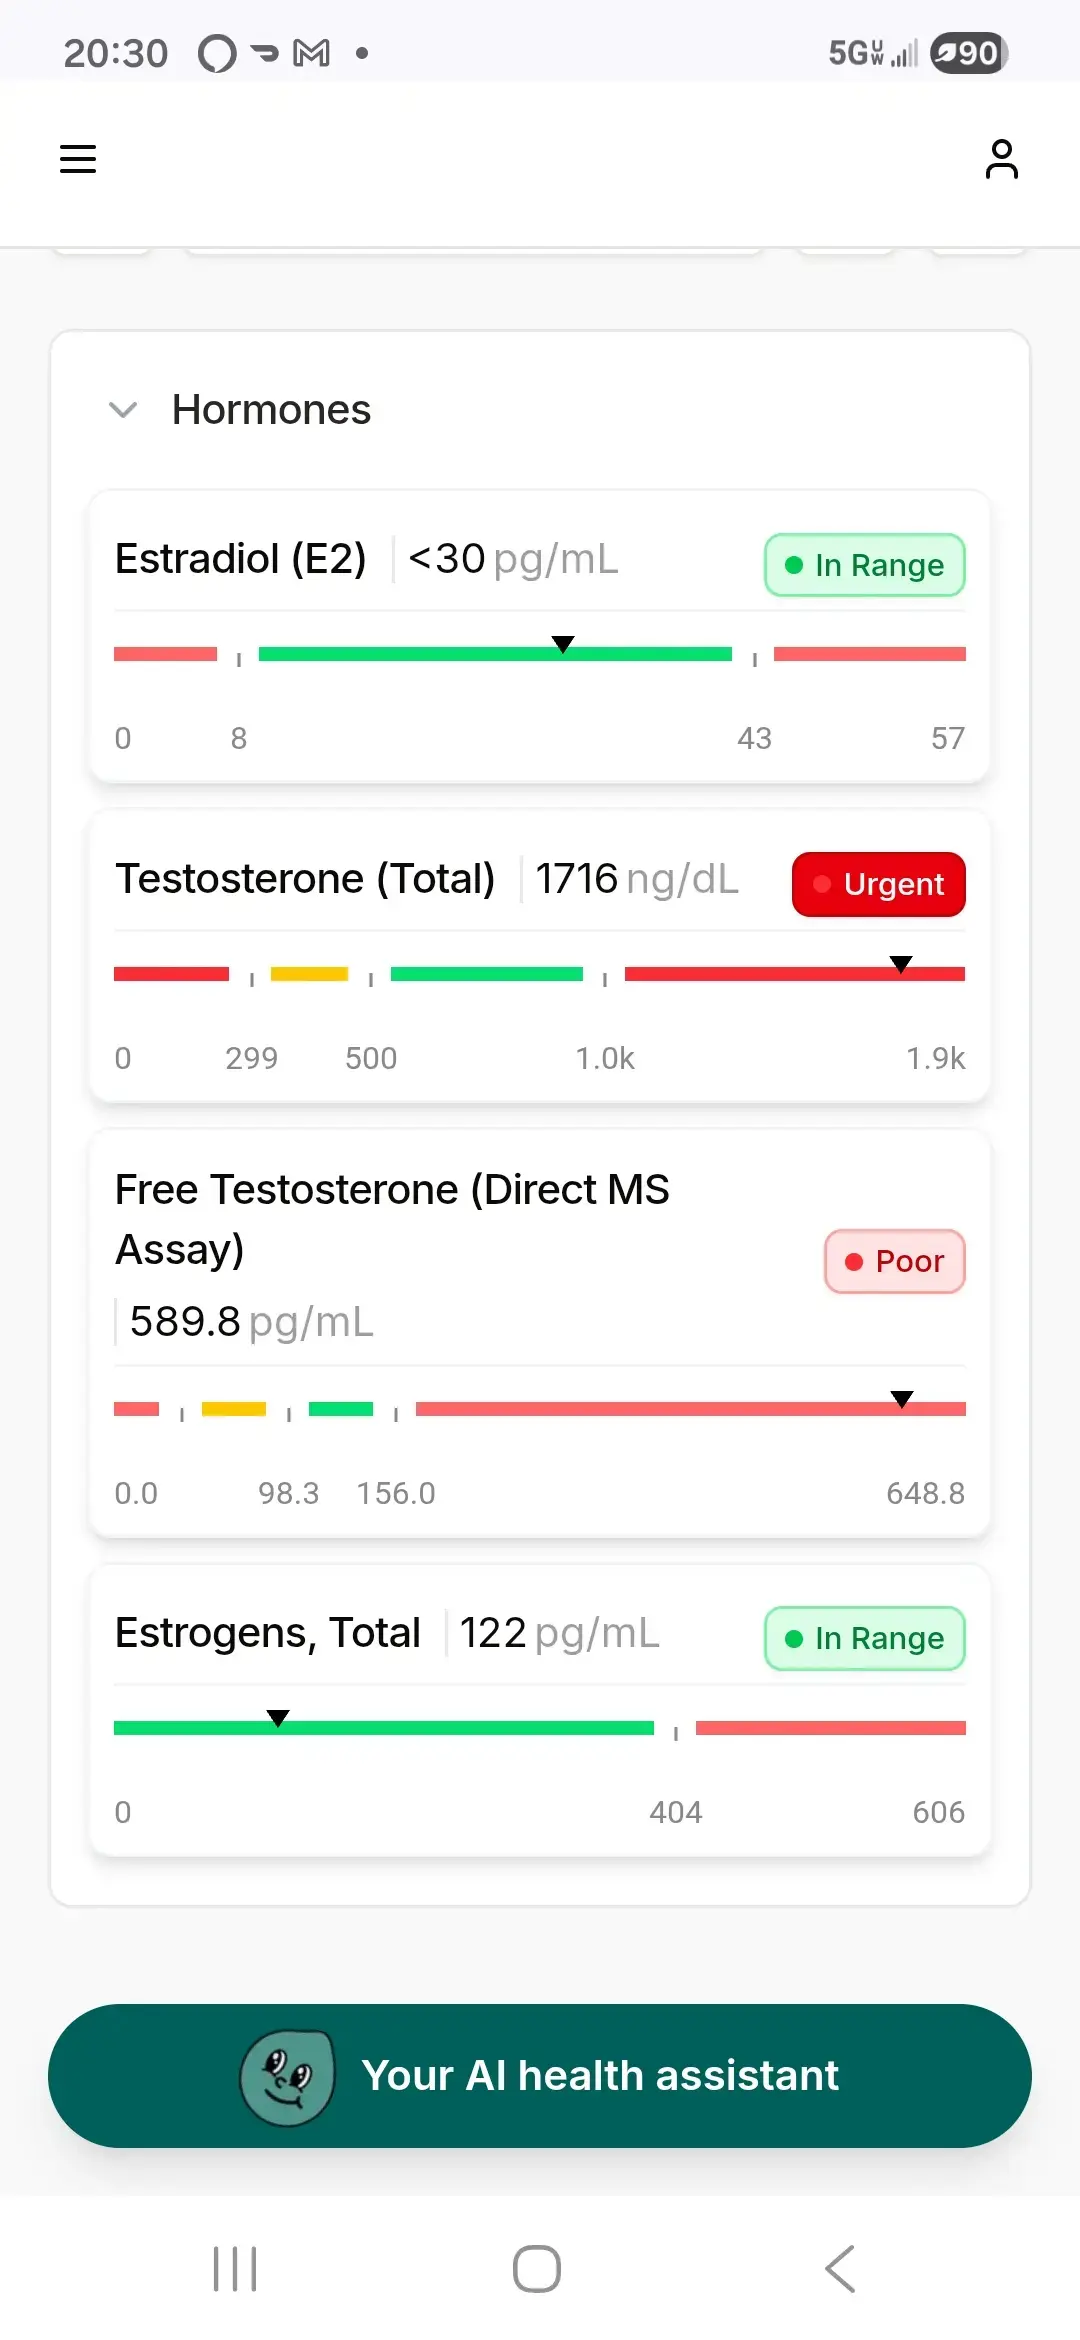The width and height of the screenshot is (1080, 2340).
Task: Tap the Android back navigation button
Action: click(x=840, y=2268)
